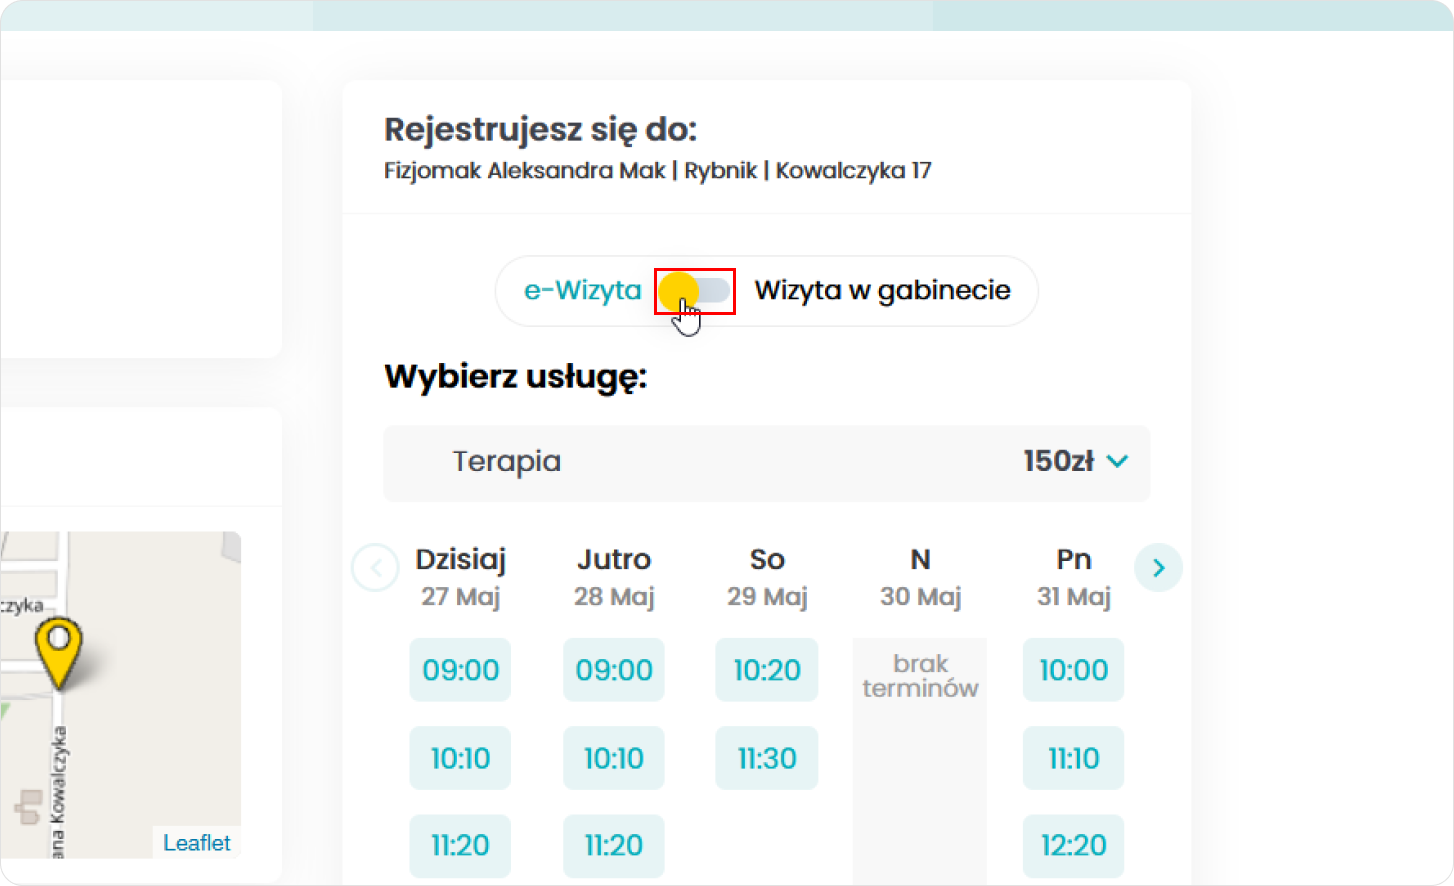
Task: Book 09:00 slot for Dzisiaj 27 Maj
Action: coord(460,670)
